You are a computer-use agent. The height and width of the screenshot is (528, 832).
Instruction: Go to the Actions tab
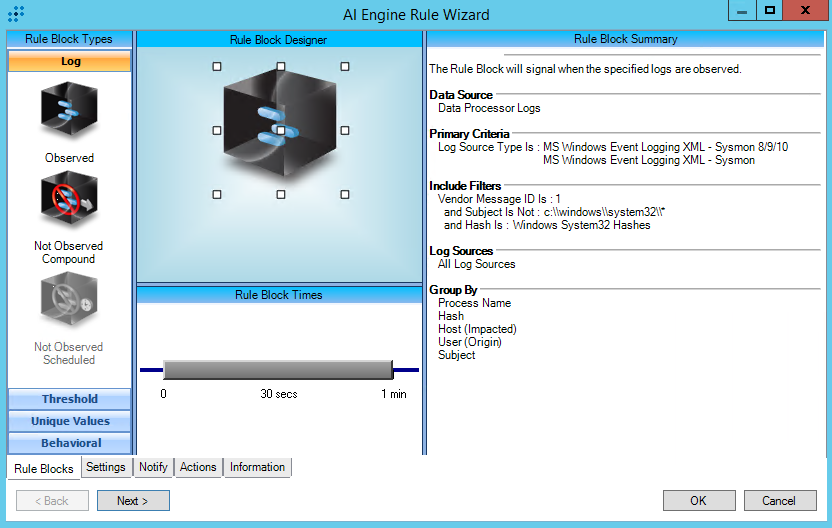coord(198,467)
